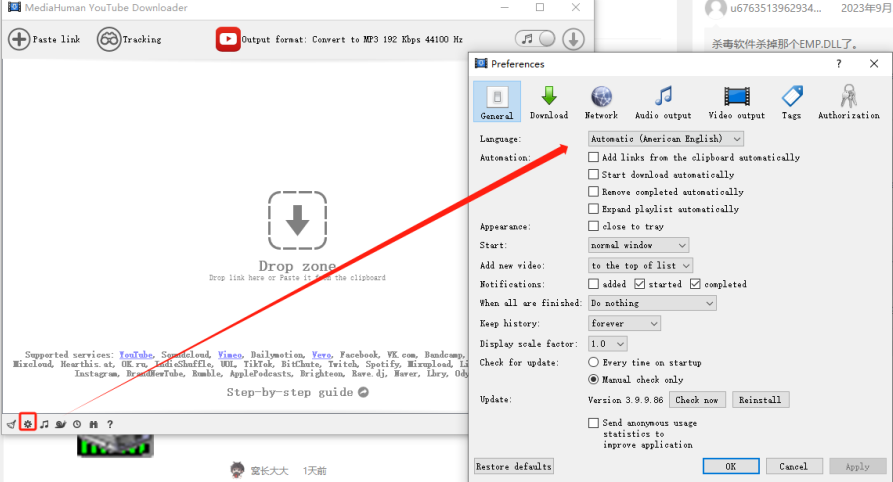
Task: Open the Vevo supported service link
Action: (x=322, y=354)
